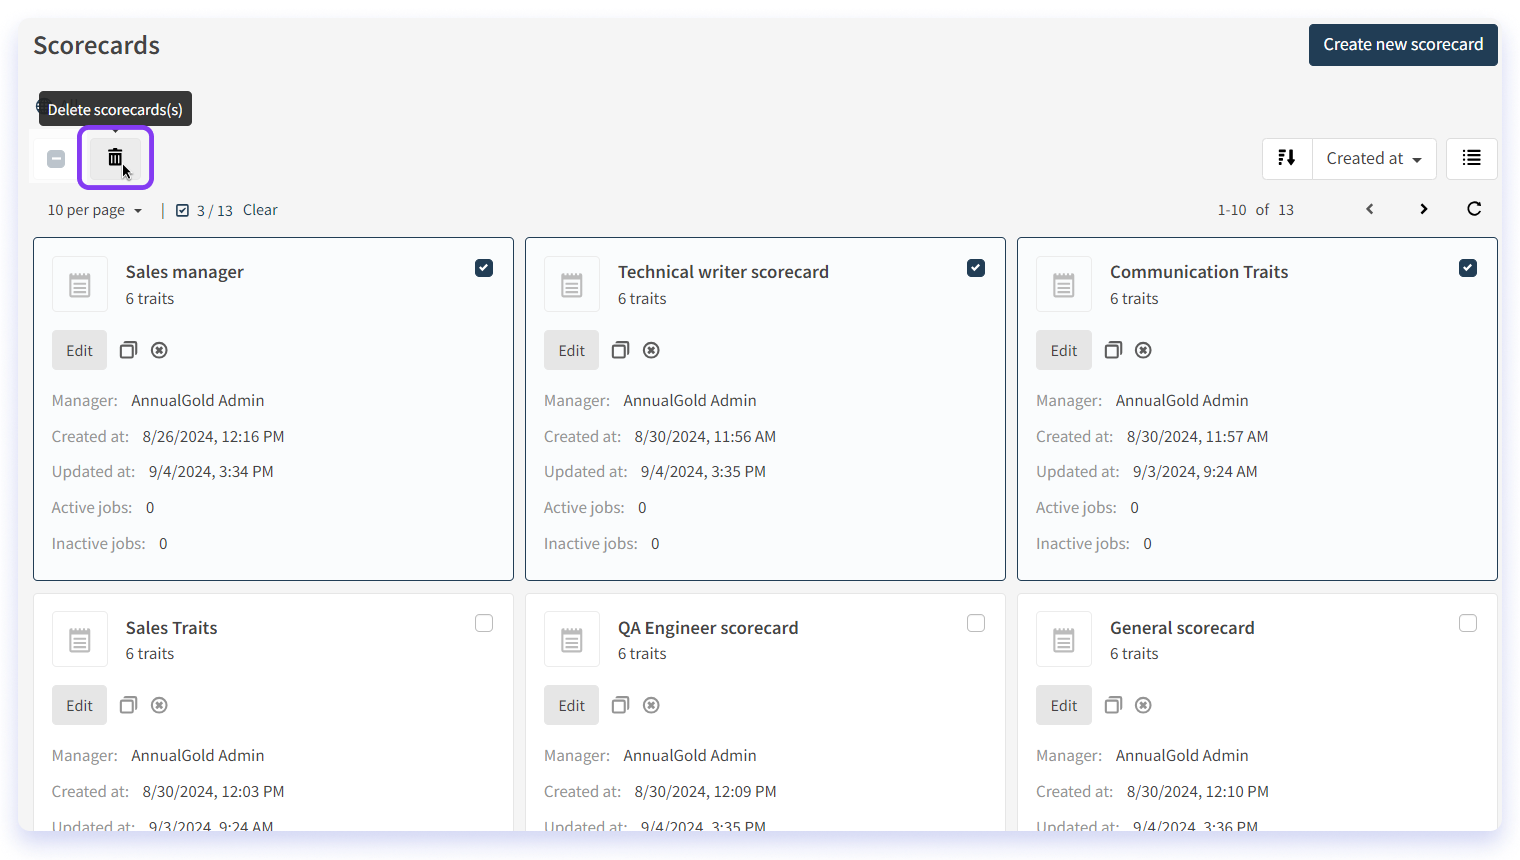Edit the Sales manager scorecard

(79, 350)
